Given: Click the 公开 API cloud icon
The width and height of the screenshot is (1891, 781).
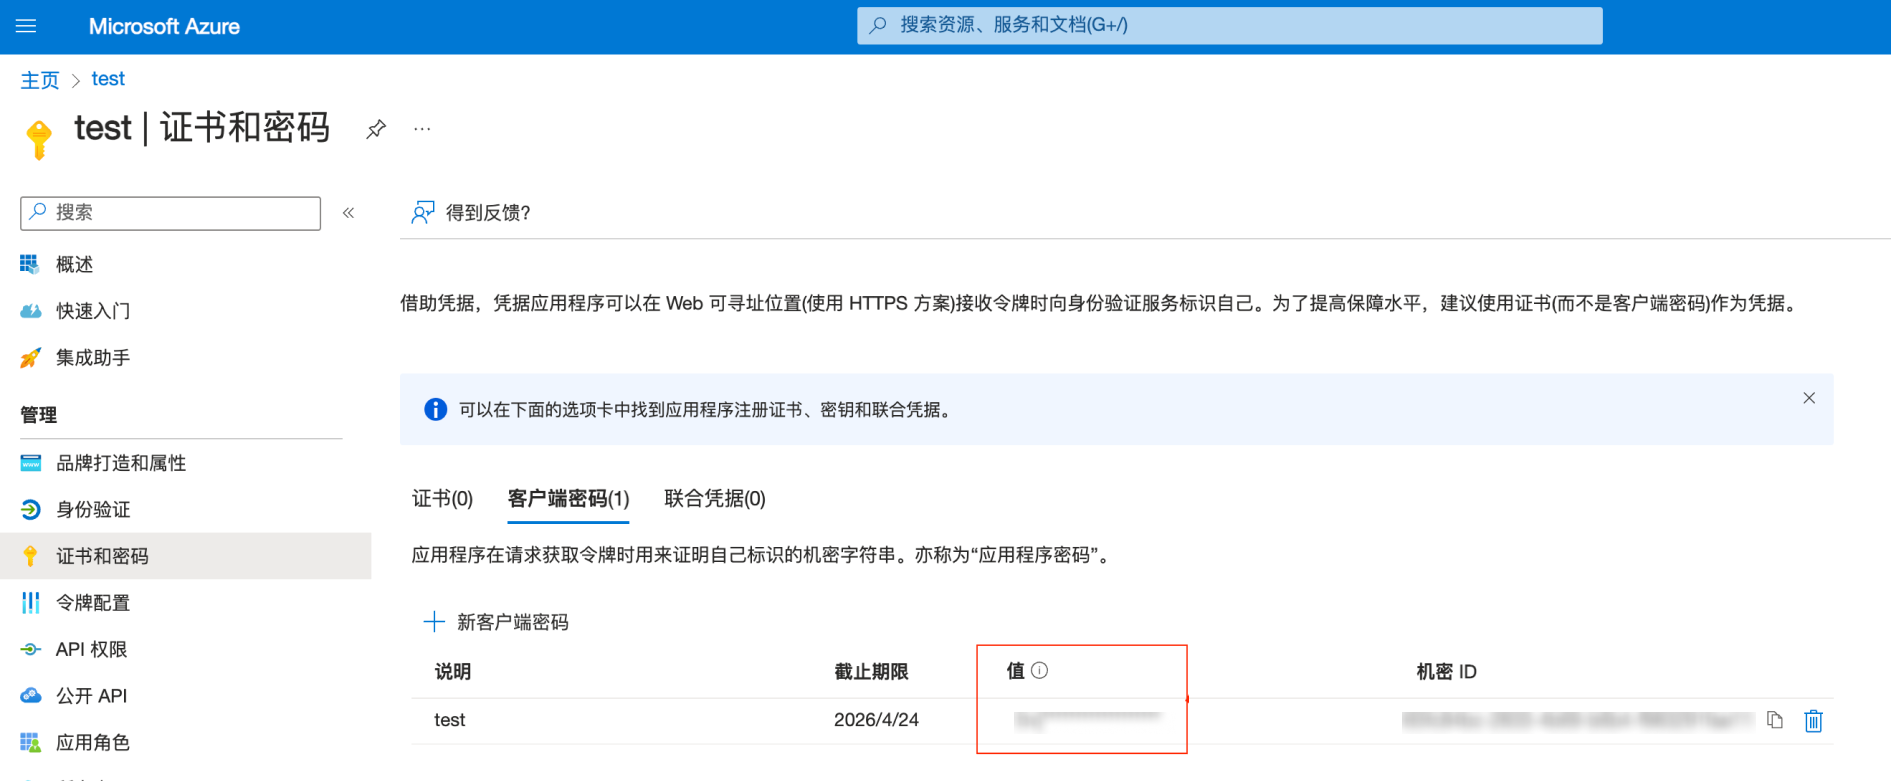Looking at the screenshot, I should coord(30,695).
